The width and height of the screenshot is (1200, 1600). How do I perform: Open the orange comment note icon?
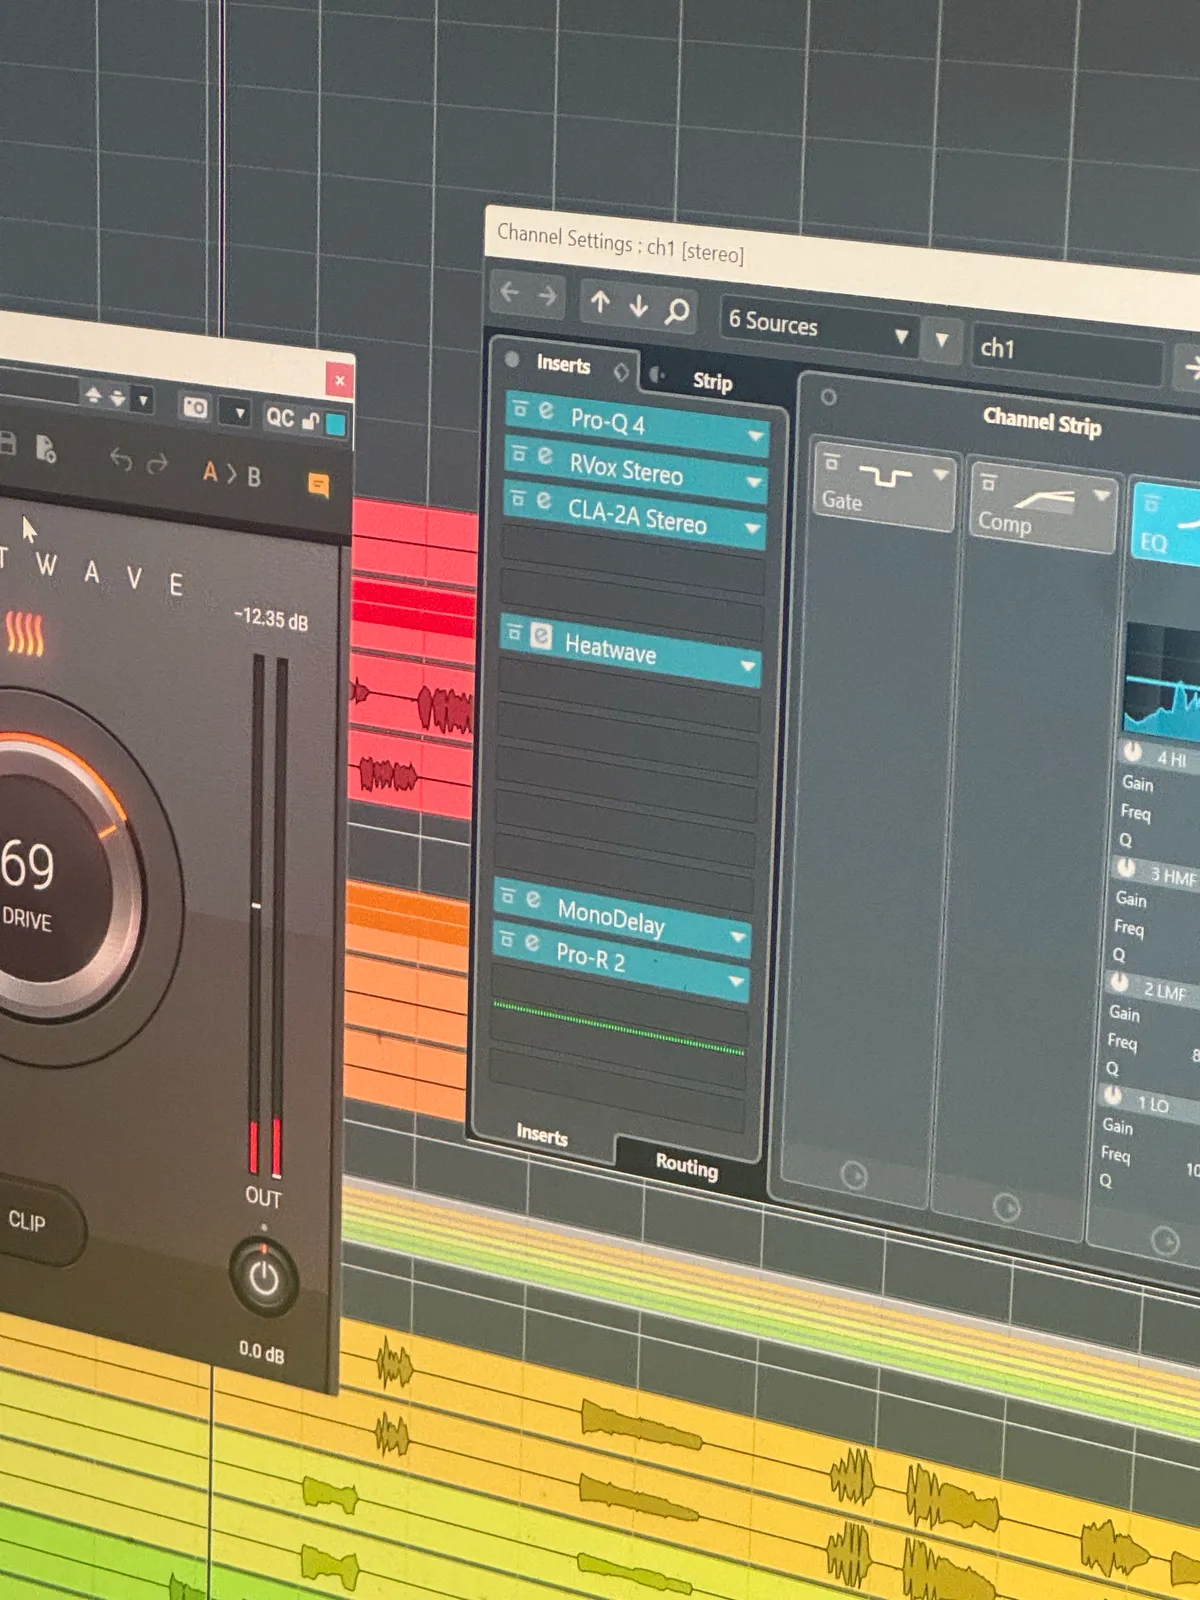pos(318,486)
